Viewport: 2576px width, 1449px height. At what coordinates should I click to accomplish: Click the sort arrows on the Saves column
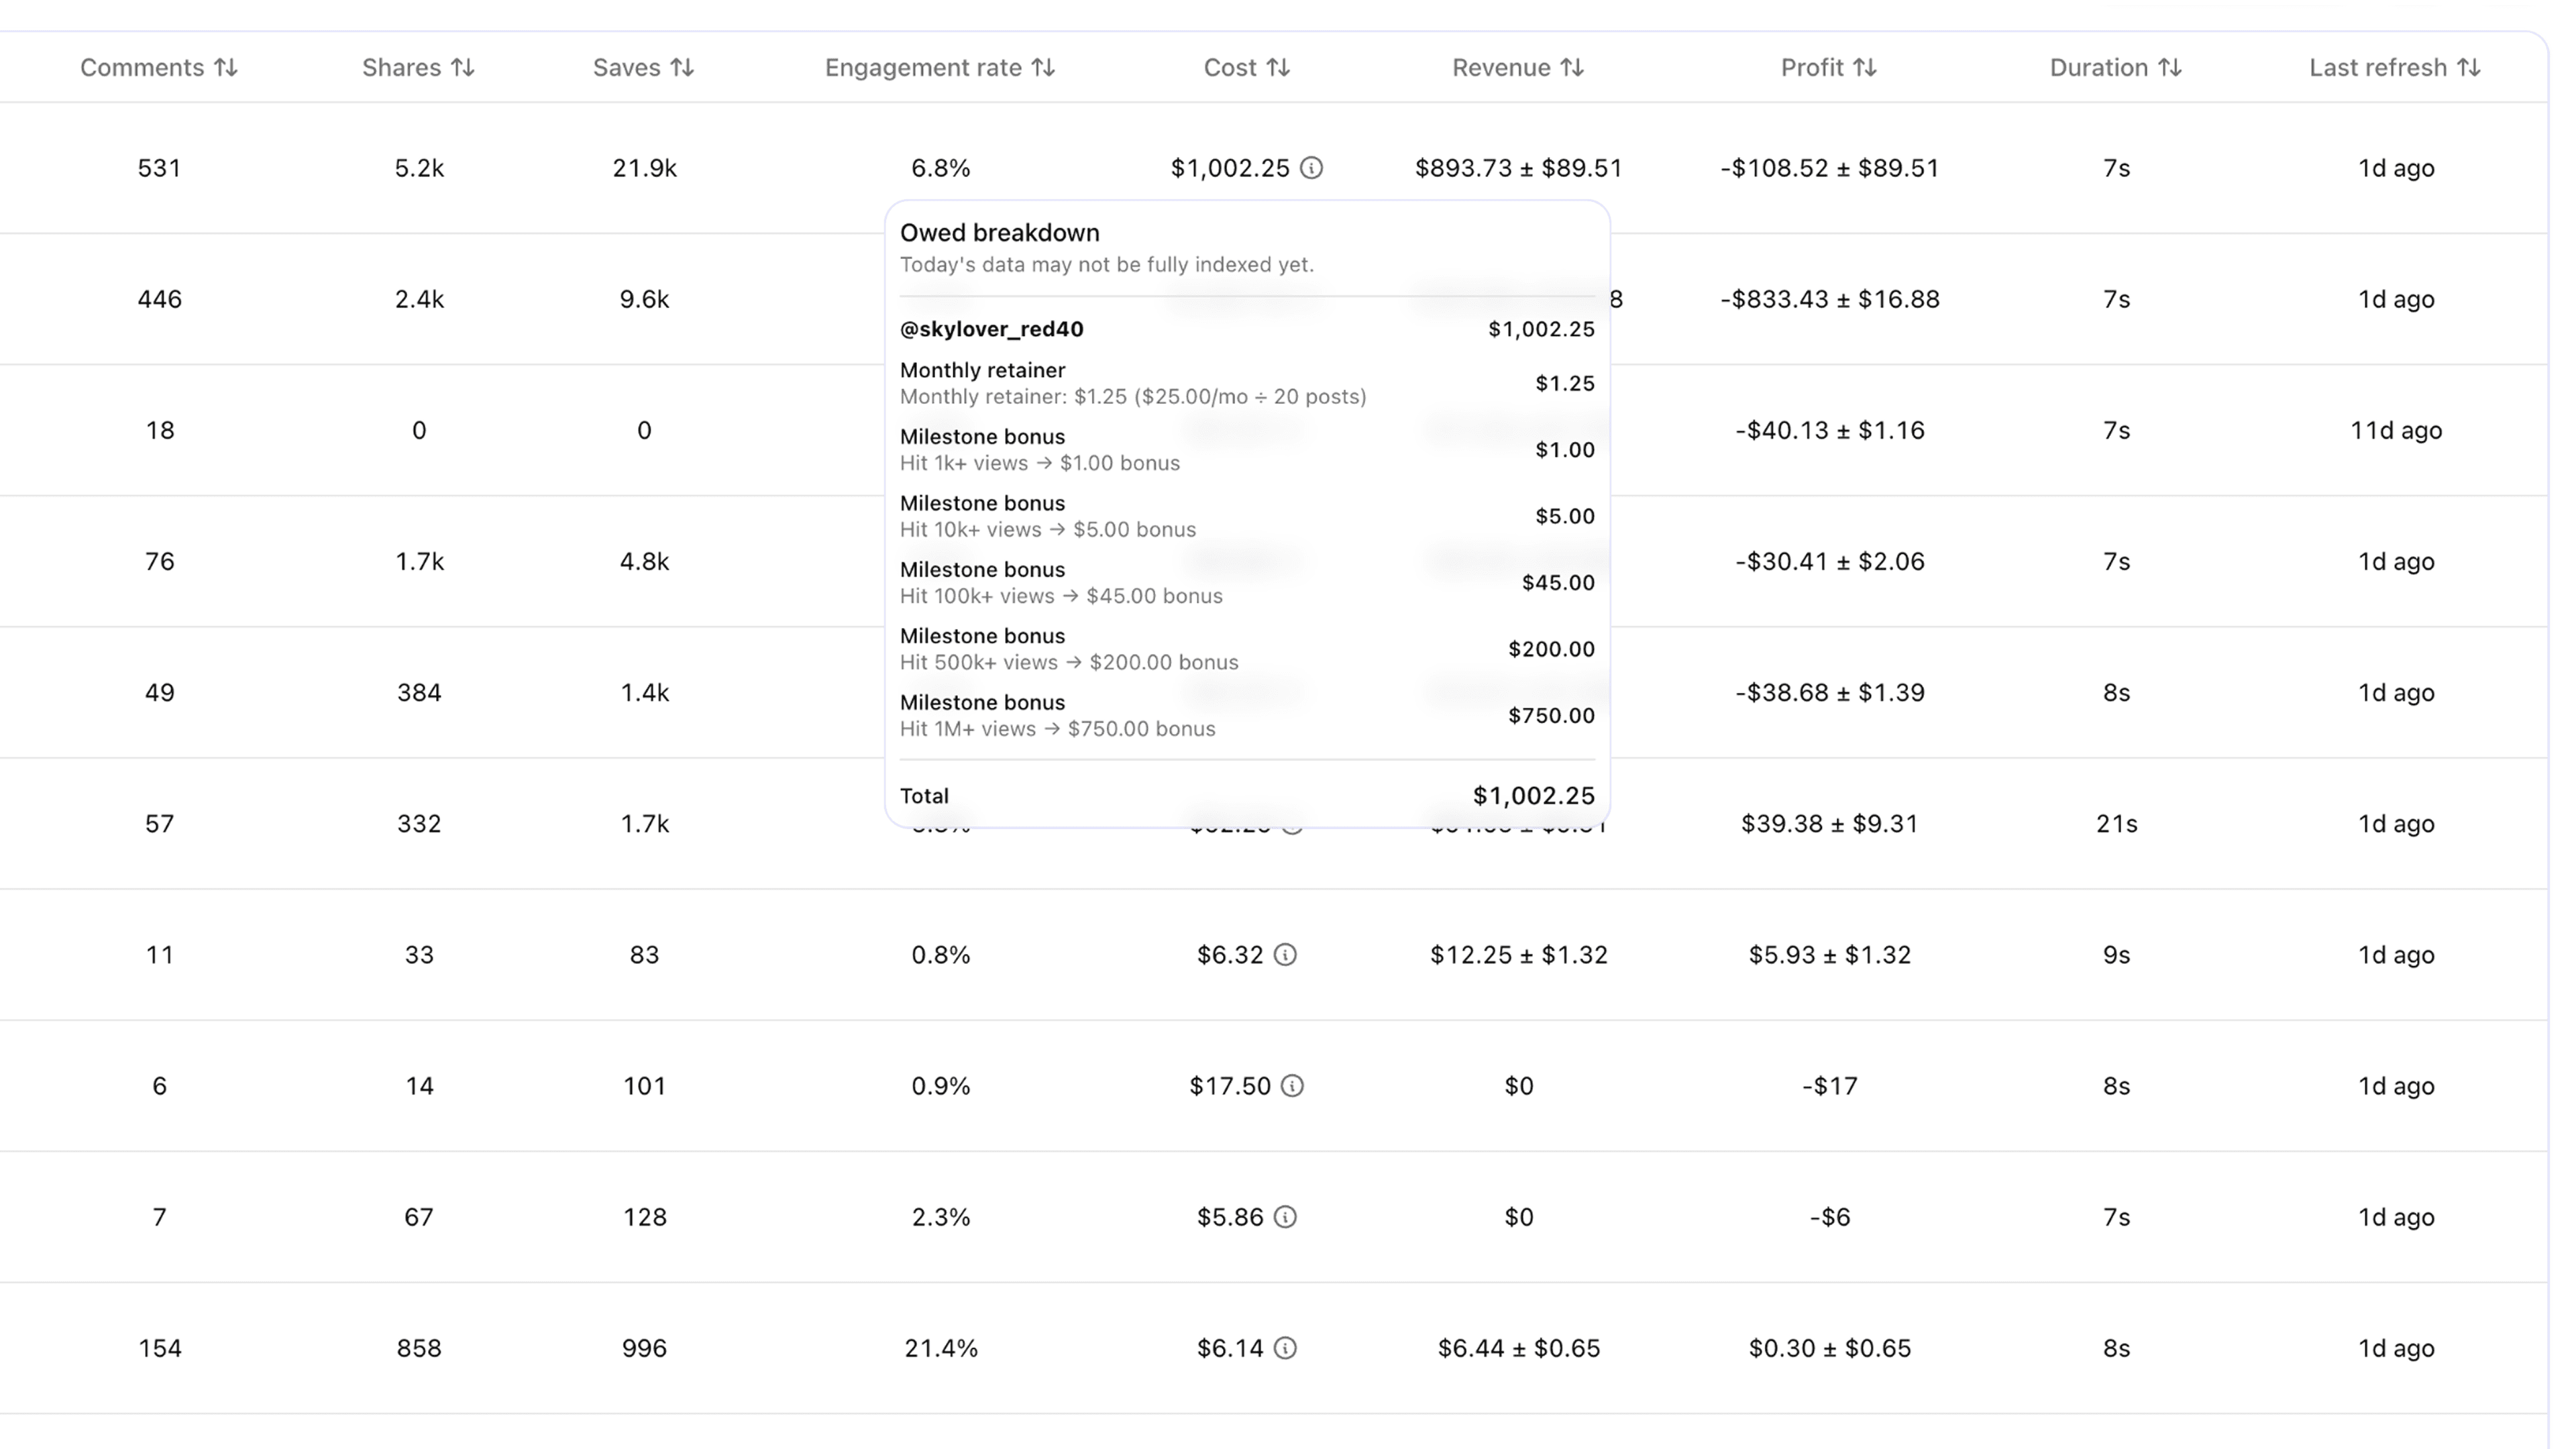(x=683, y=67)
